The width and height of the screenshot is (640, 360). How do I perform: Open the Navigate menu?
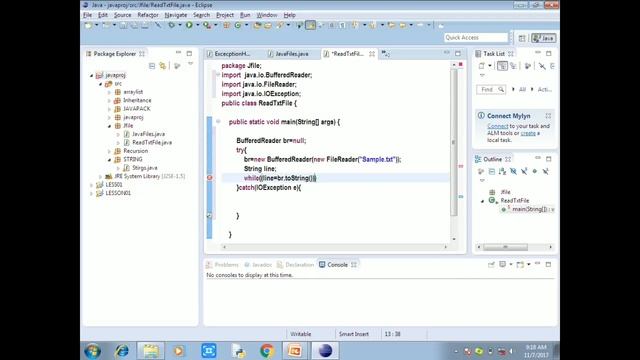click(x=176, y=15)
